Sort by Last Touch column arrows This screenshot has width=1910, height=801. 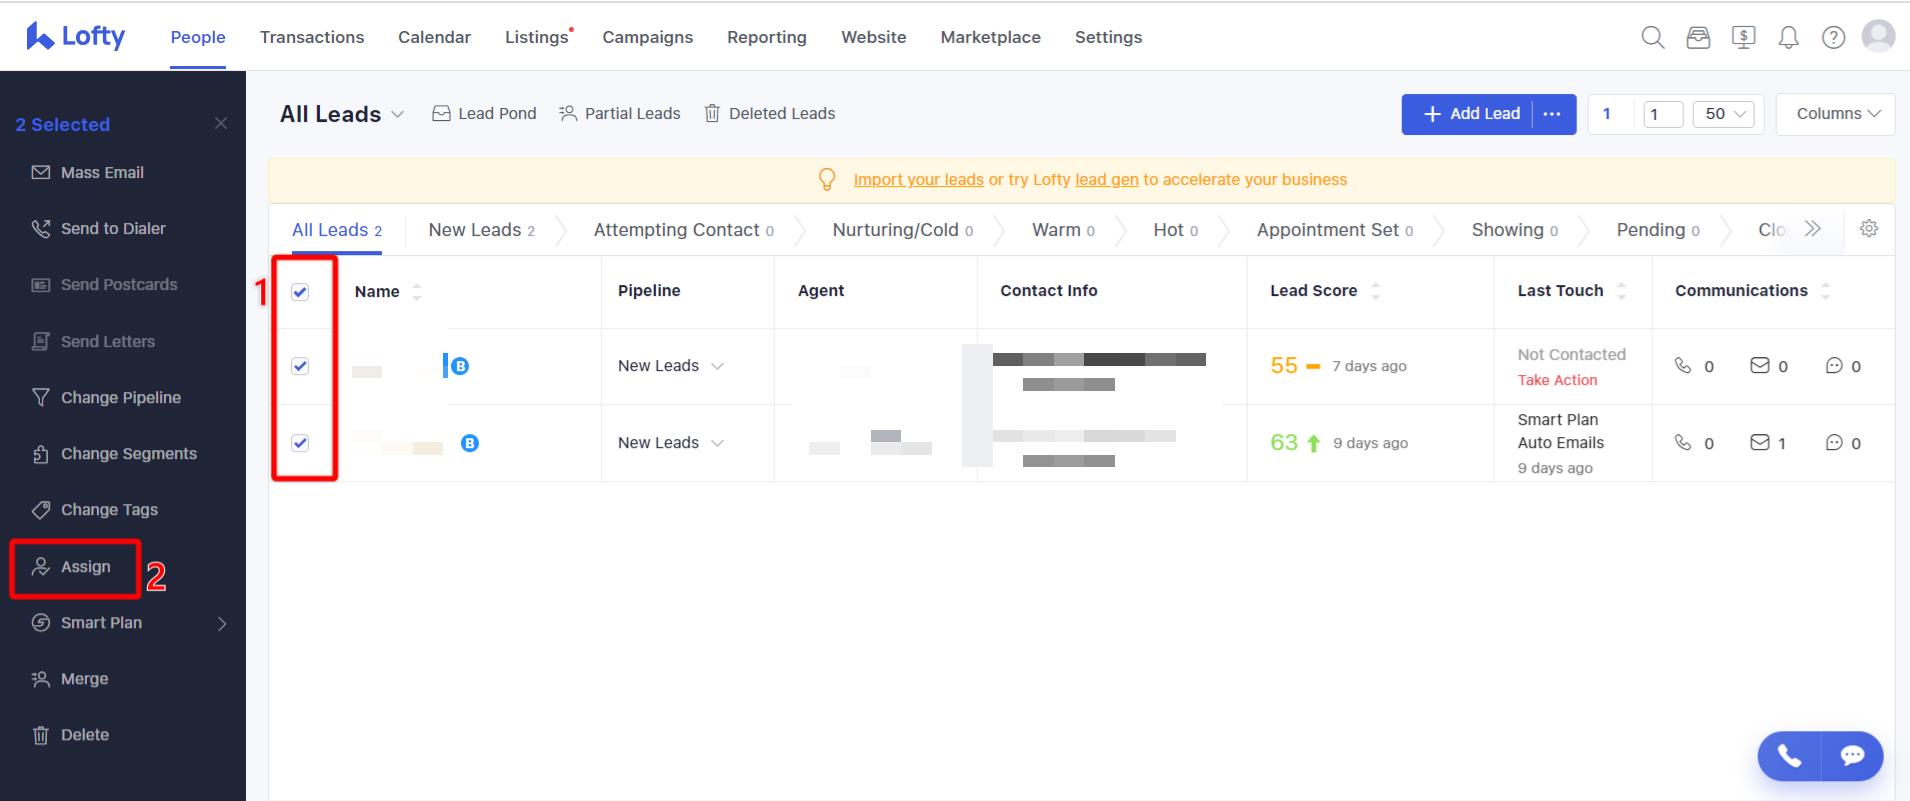click(x=1621, y=290)
